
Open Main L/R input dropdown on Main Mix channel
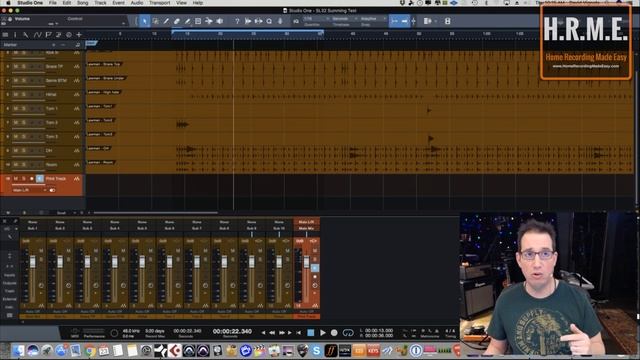[x=307, y=222]
